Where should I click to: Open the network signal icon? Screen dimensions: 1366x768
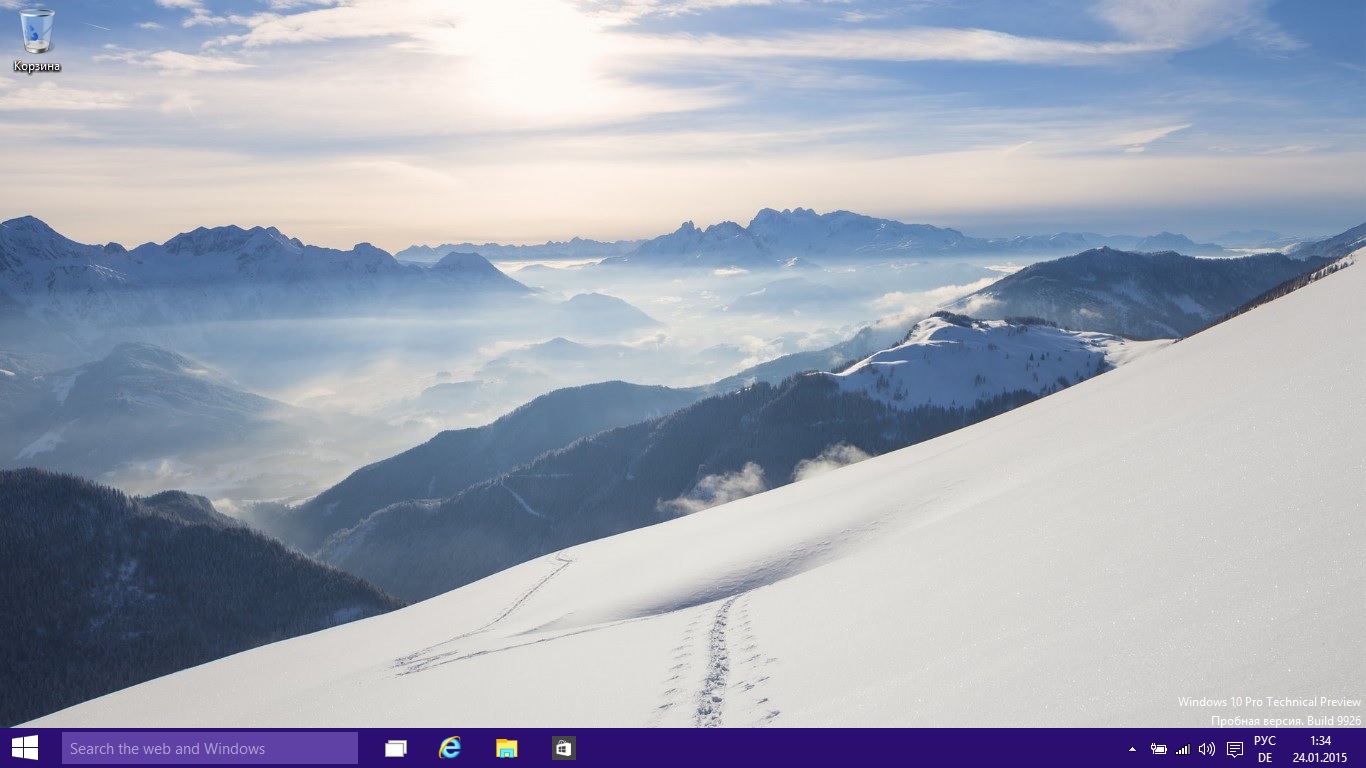[x=1183, y=749]
